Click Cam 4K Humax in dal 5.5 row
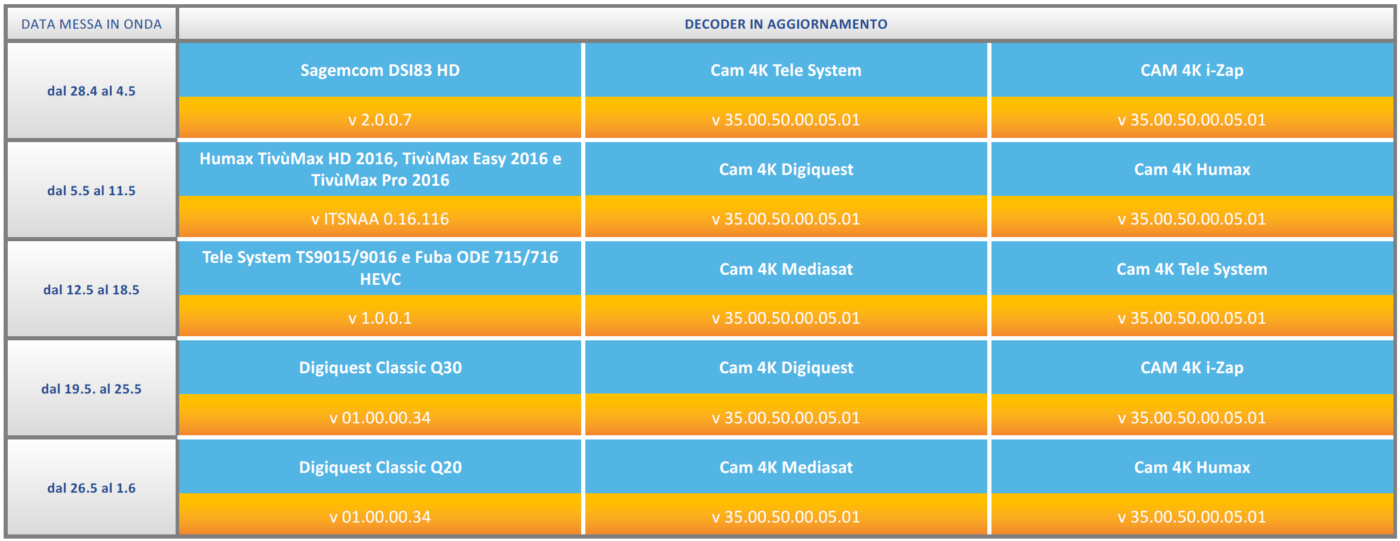Viewport: 1400px width, 541px height. (x=1192, y=169)
